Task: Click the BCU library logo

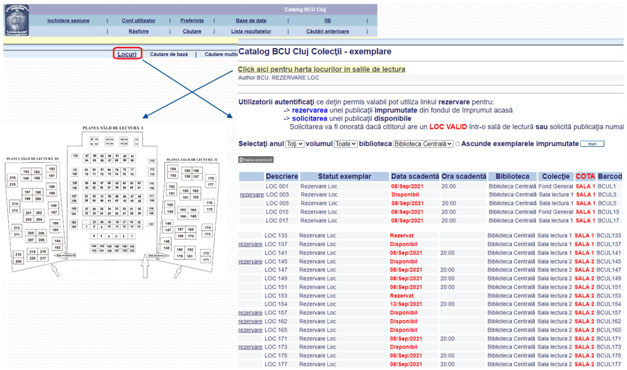Action: pos(16,20)
